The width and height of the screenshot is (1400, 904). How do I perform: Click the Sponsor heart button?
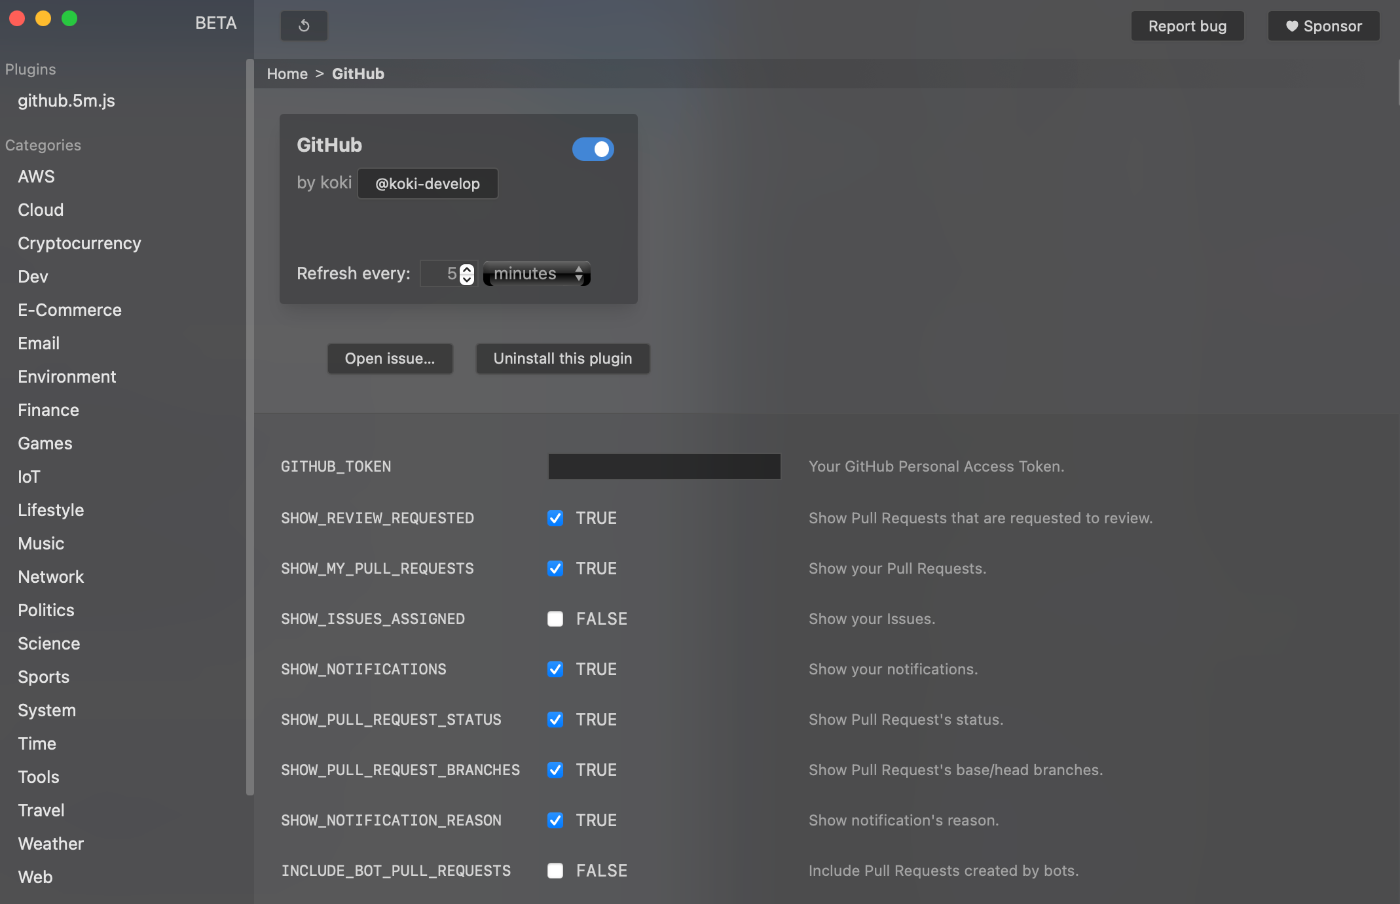[x=1324, y=26]
